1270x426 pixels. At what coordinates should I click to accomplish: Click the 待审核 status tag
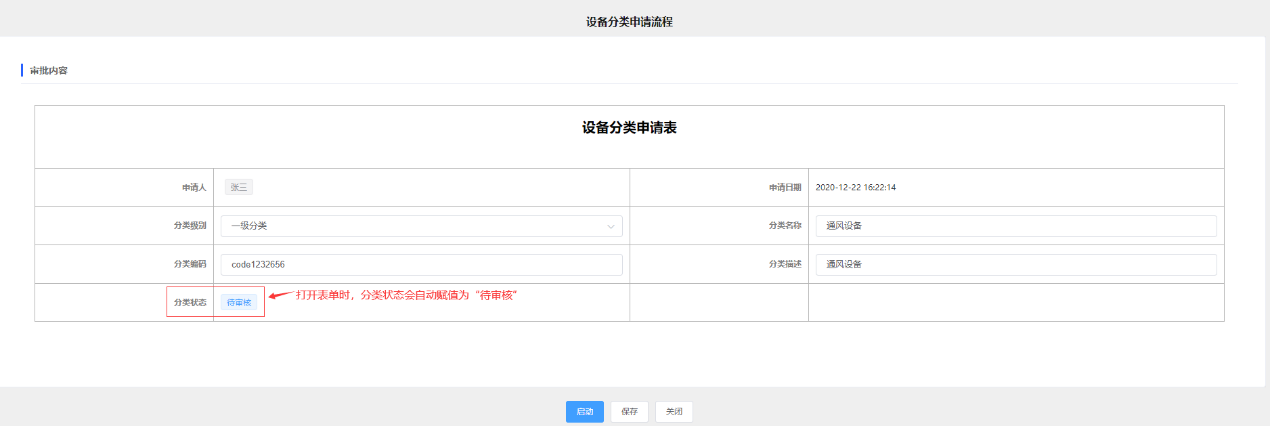click(239, 302)
